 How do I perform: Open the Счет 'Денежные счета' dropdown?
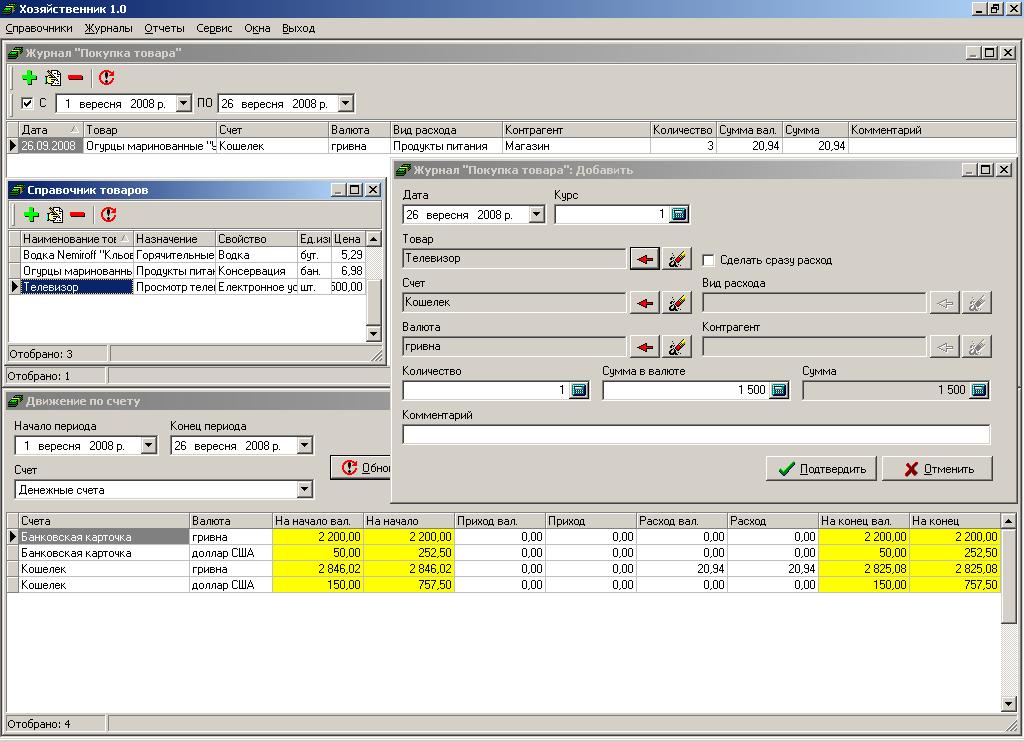pyautogui.click(x=305, y=490)
